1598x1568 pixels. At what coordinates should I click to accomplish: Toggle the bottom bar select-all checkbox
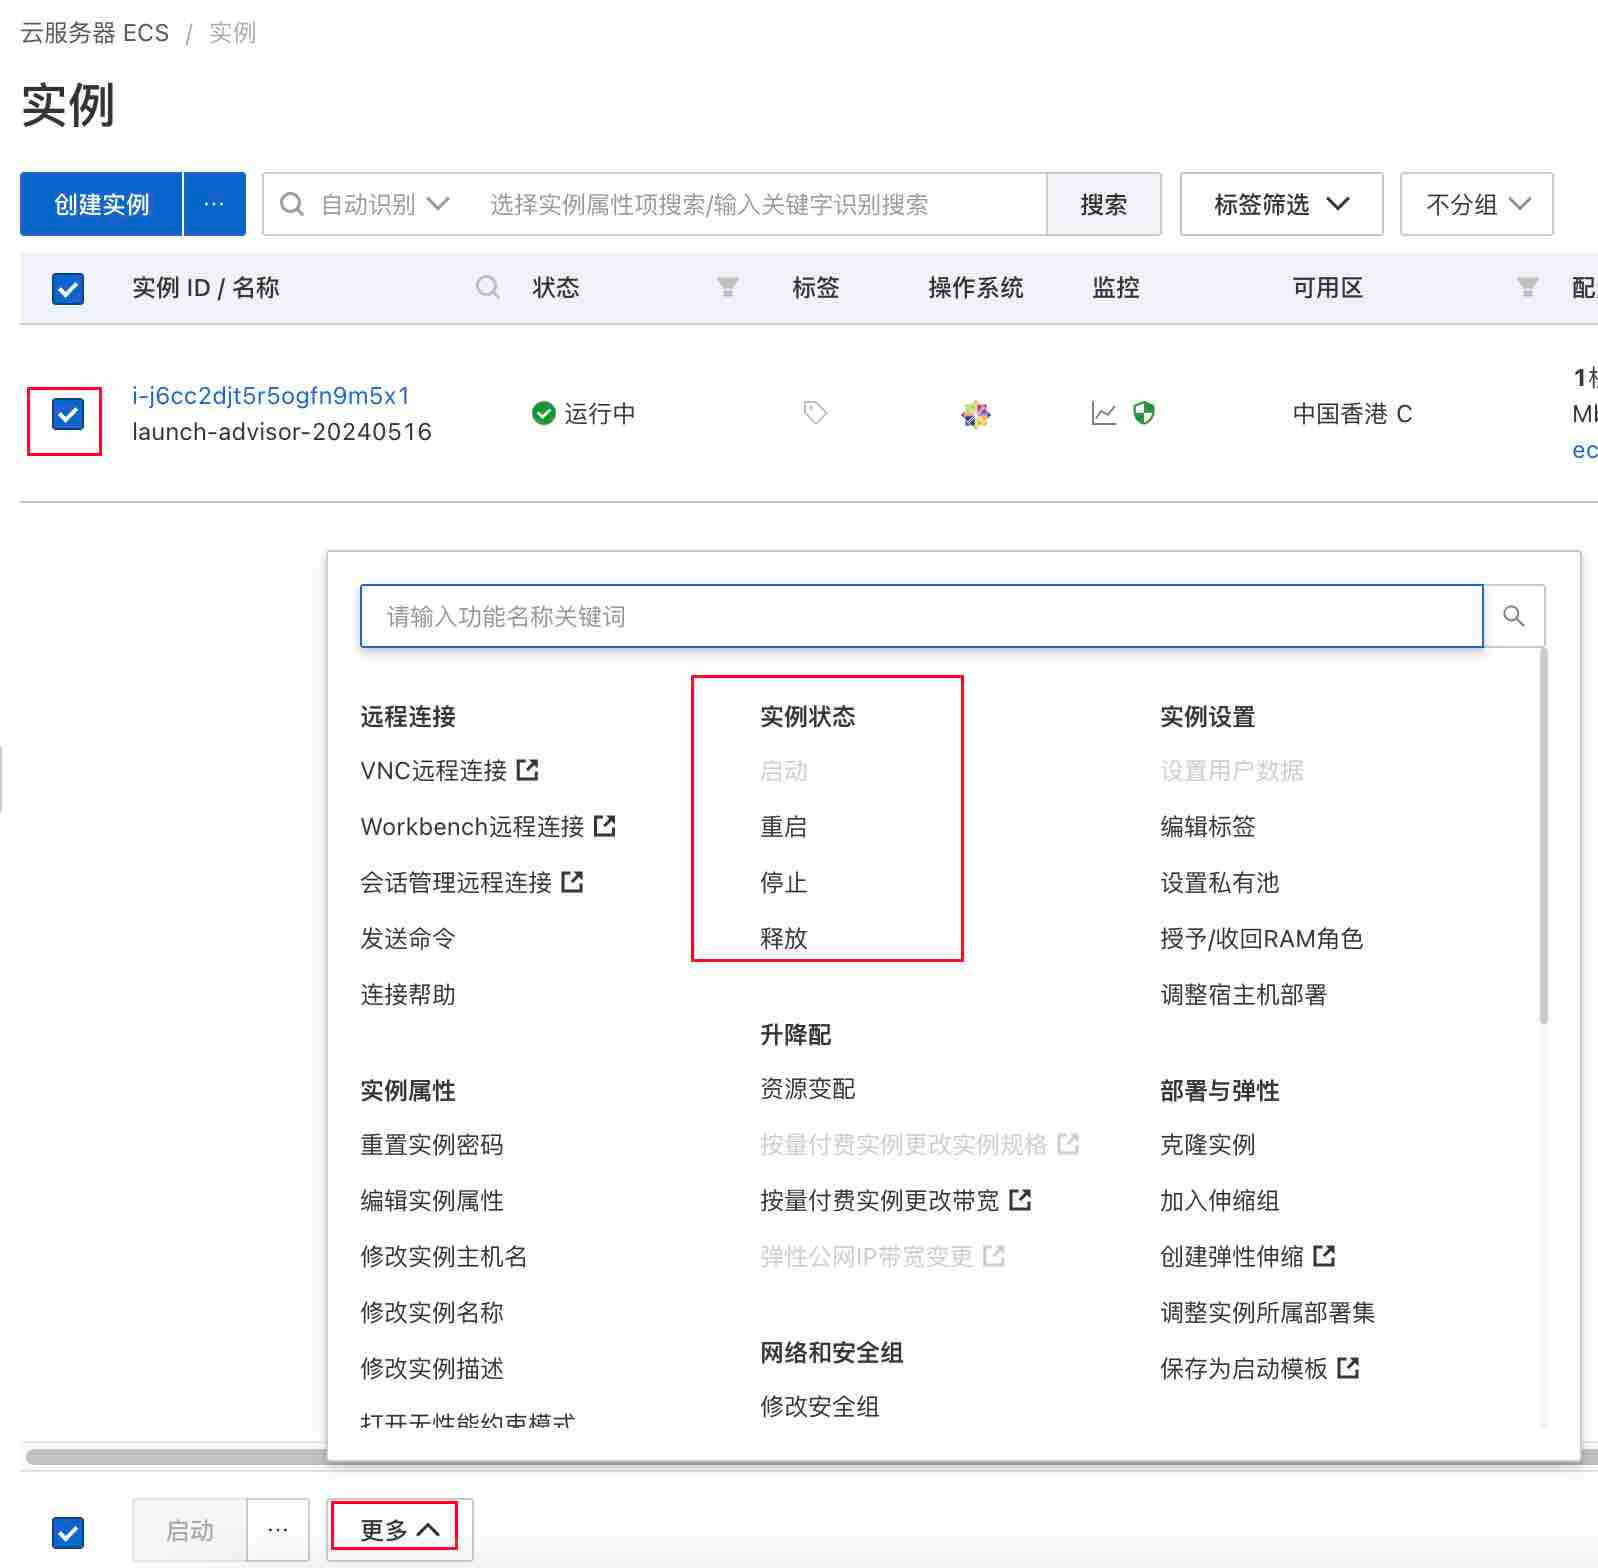tap(68, 1531)
